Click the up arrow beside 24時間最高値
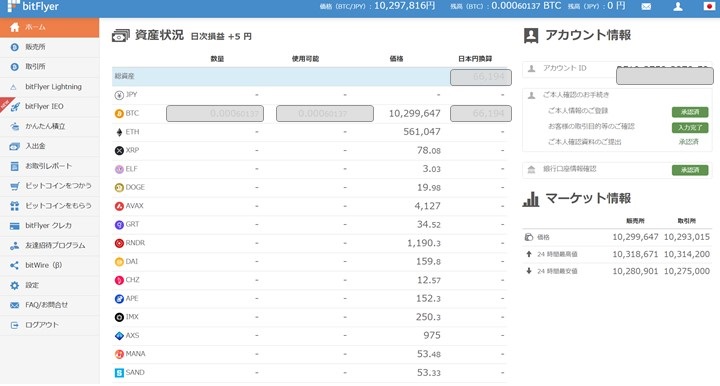This screenshot has width=720, height=386. point(529,254)
